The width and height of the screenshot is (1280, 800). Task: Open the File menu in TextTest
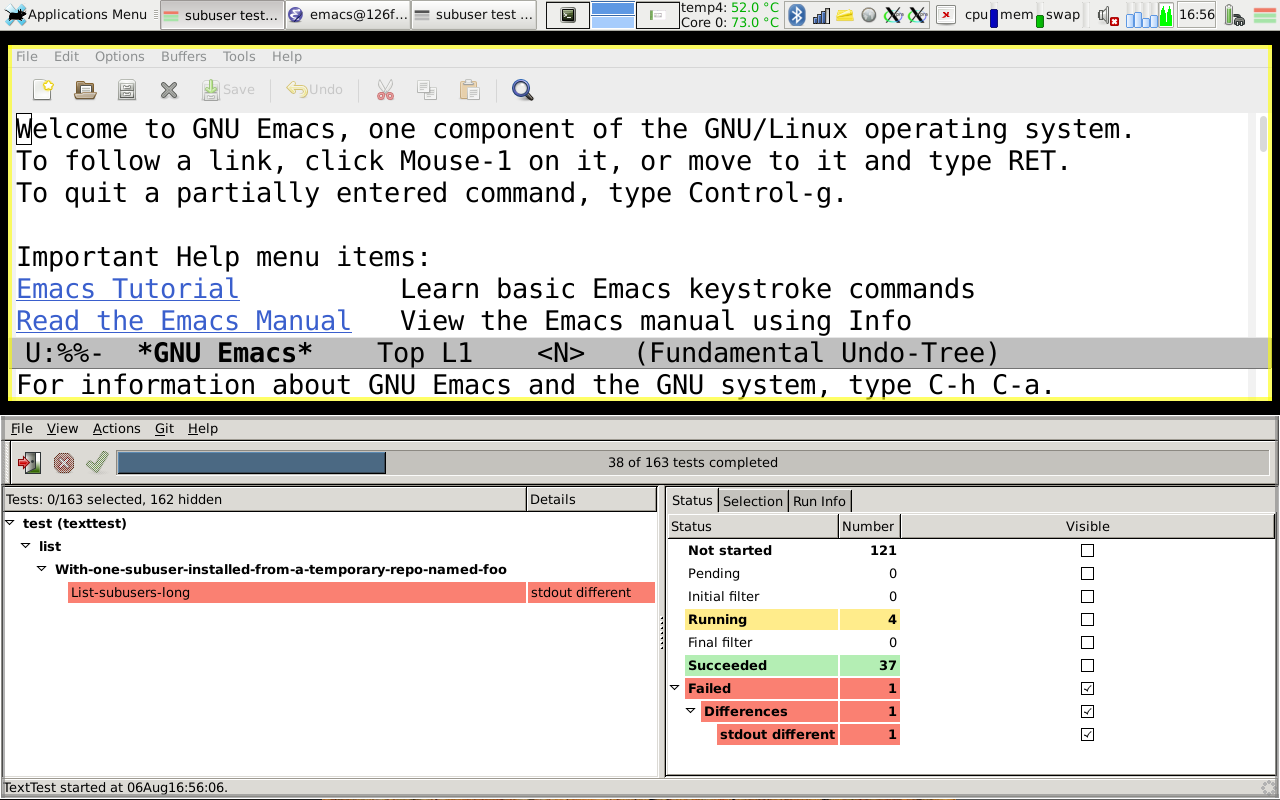click(22, 428)
